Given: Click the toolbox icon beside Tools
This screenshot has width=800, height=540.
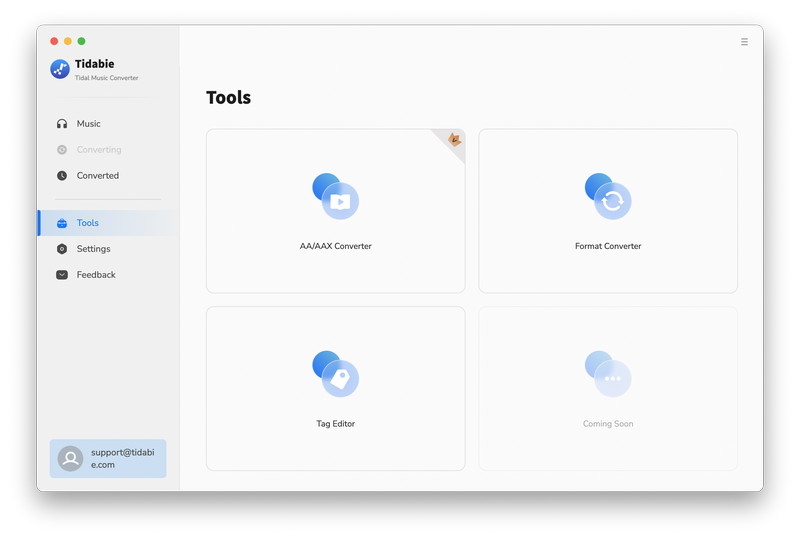Looking at the screenshot, I should point(62,223).
